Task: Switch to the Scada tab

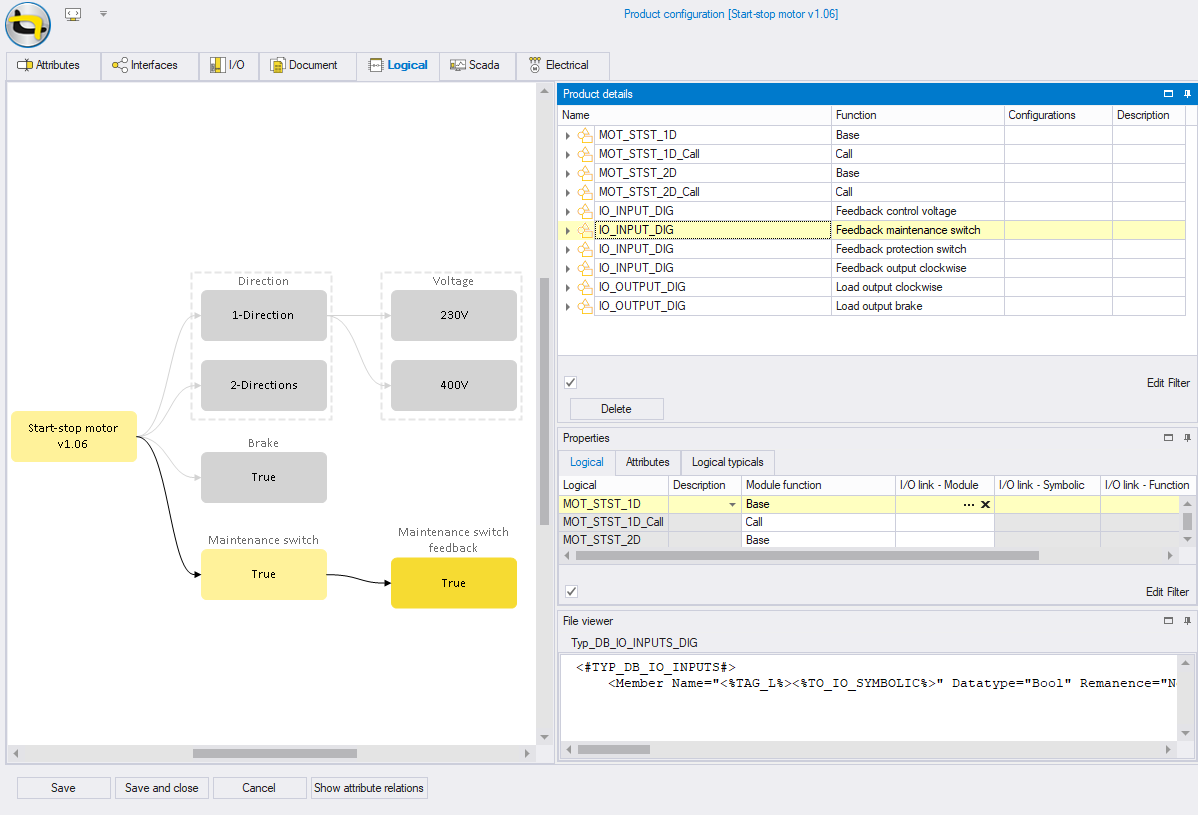Action: coord(478,66)
